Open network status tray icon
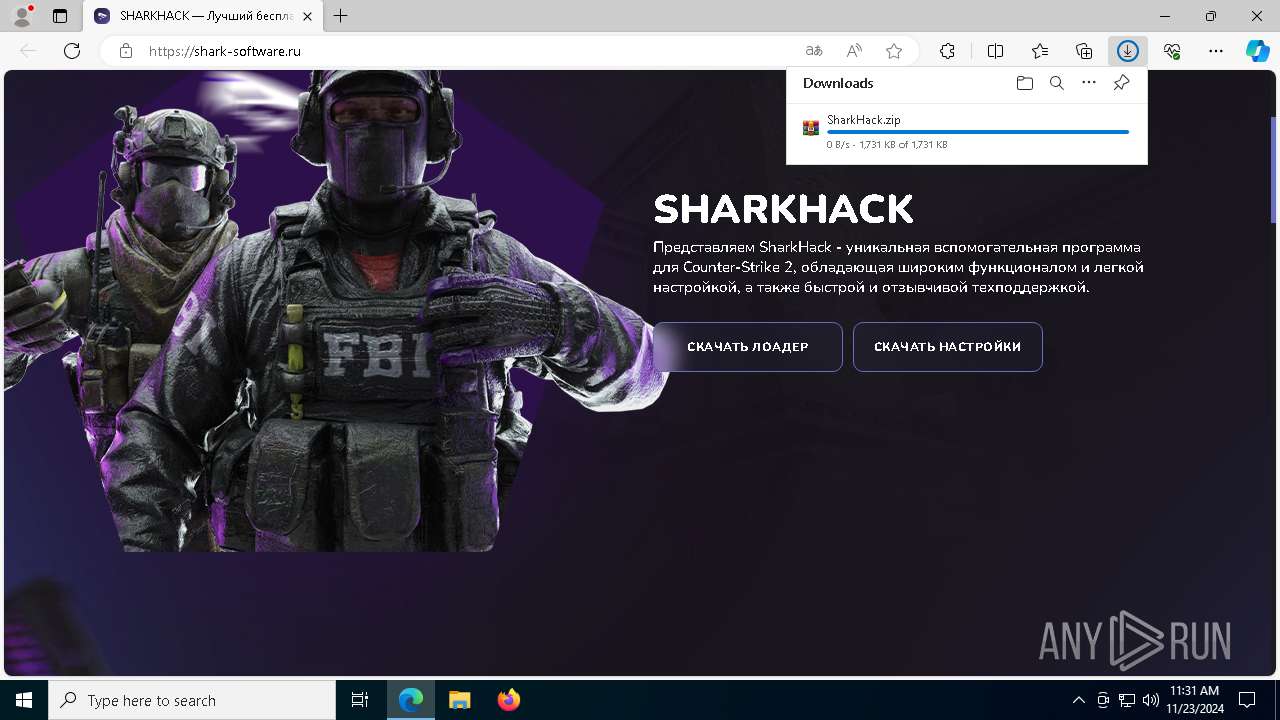The height and width of the screenshot is (720, 1280). [x=1127, y=700]
